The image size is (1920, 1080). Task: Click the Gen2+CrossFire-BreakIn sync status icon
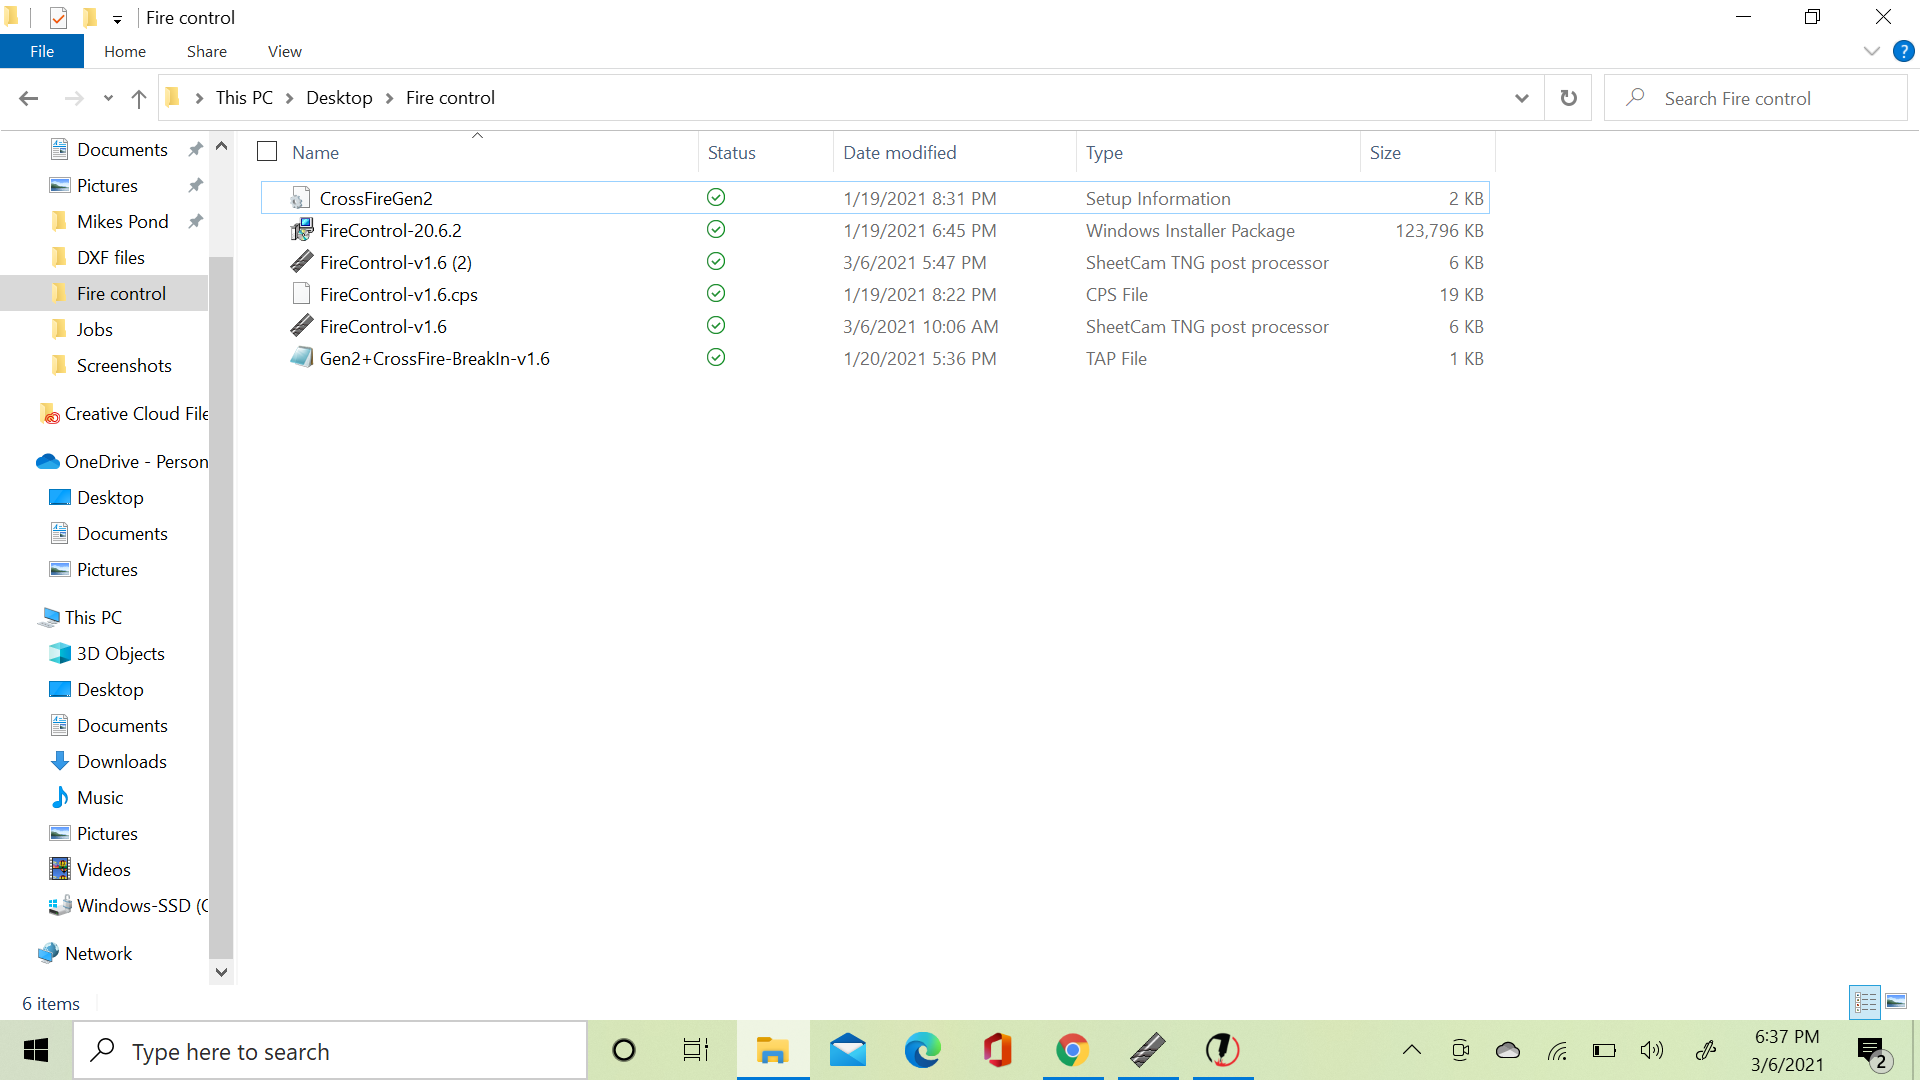click(x=716, y=358)
